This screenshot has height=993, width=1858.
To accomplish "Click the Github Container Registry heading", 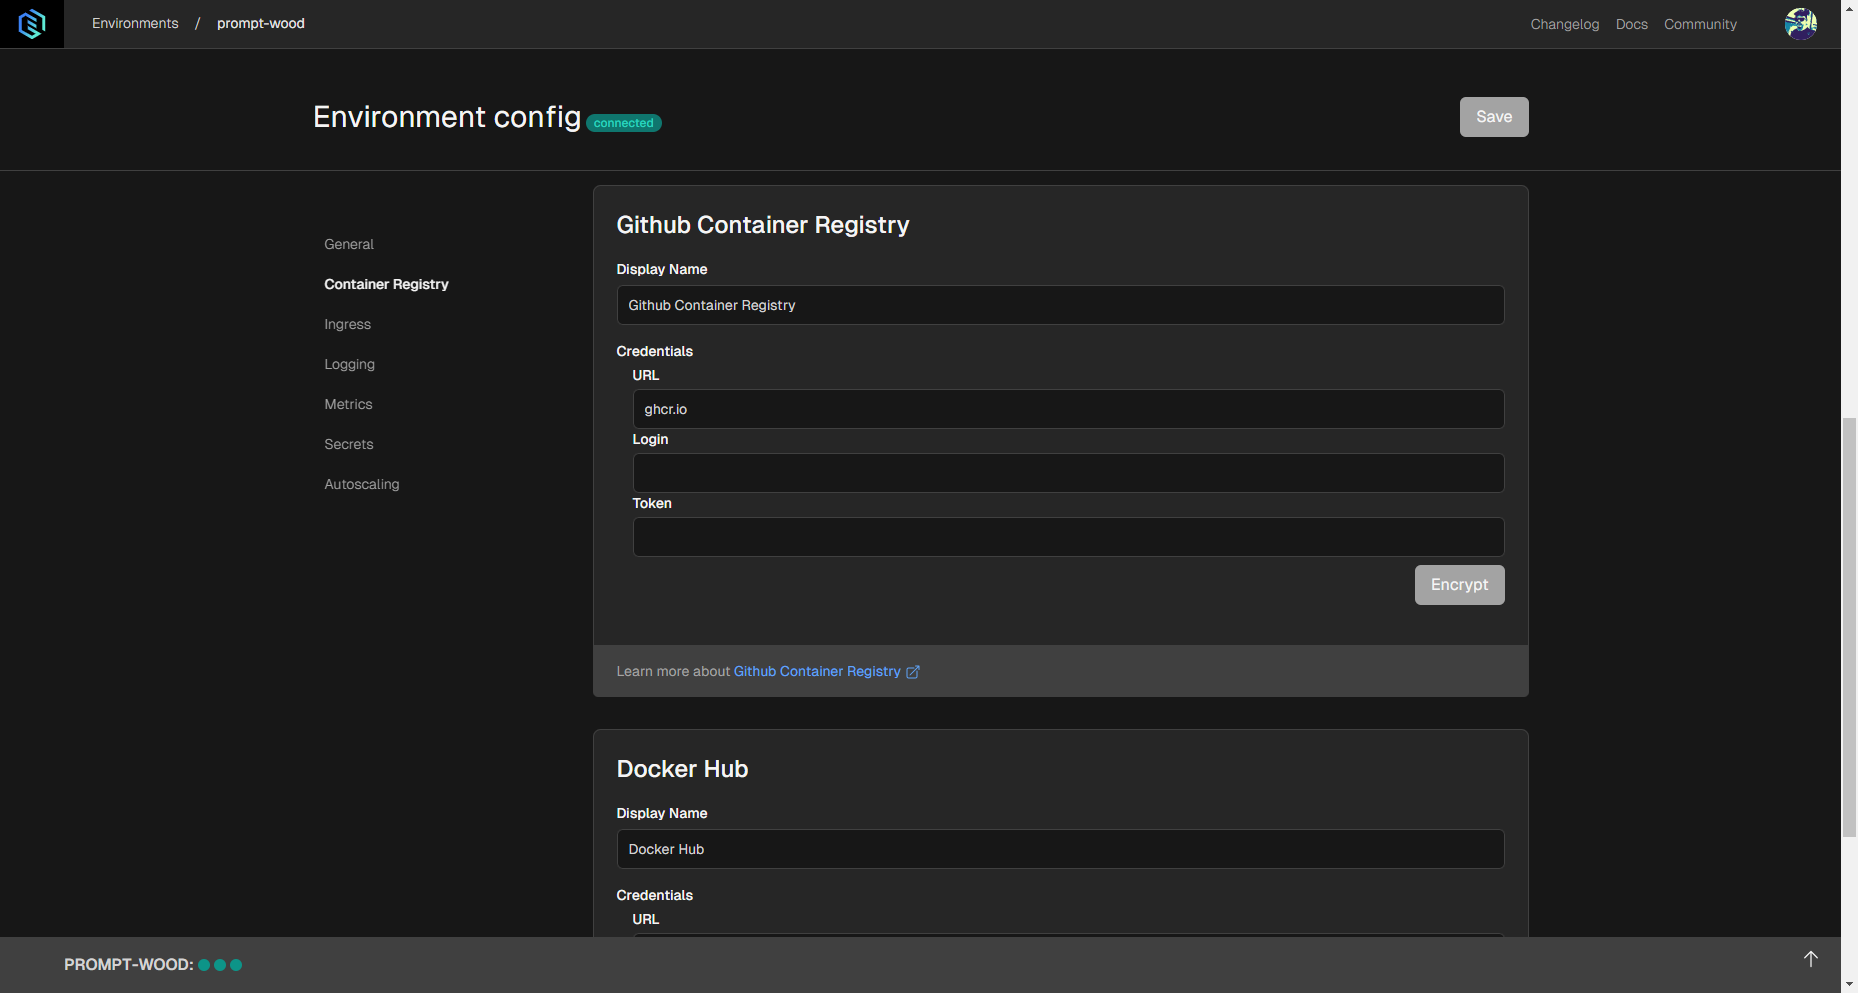I will click(x=762, y=225).
